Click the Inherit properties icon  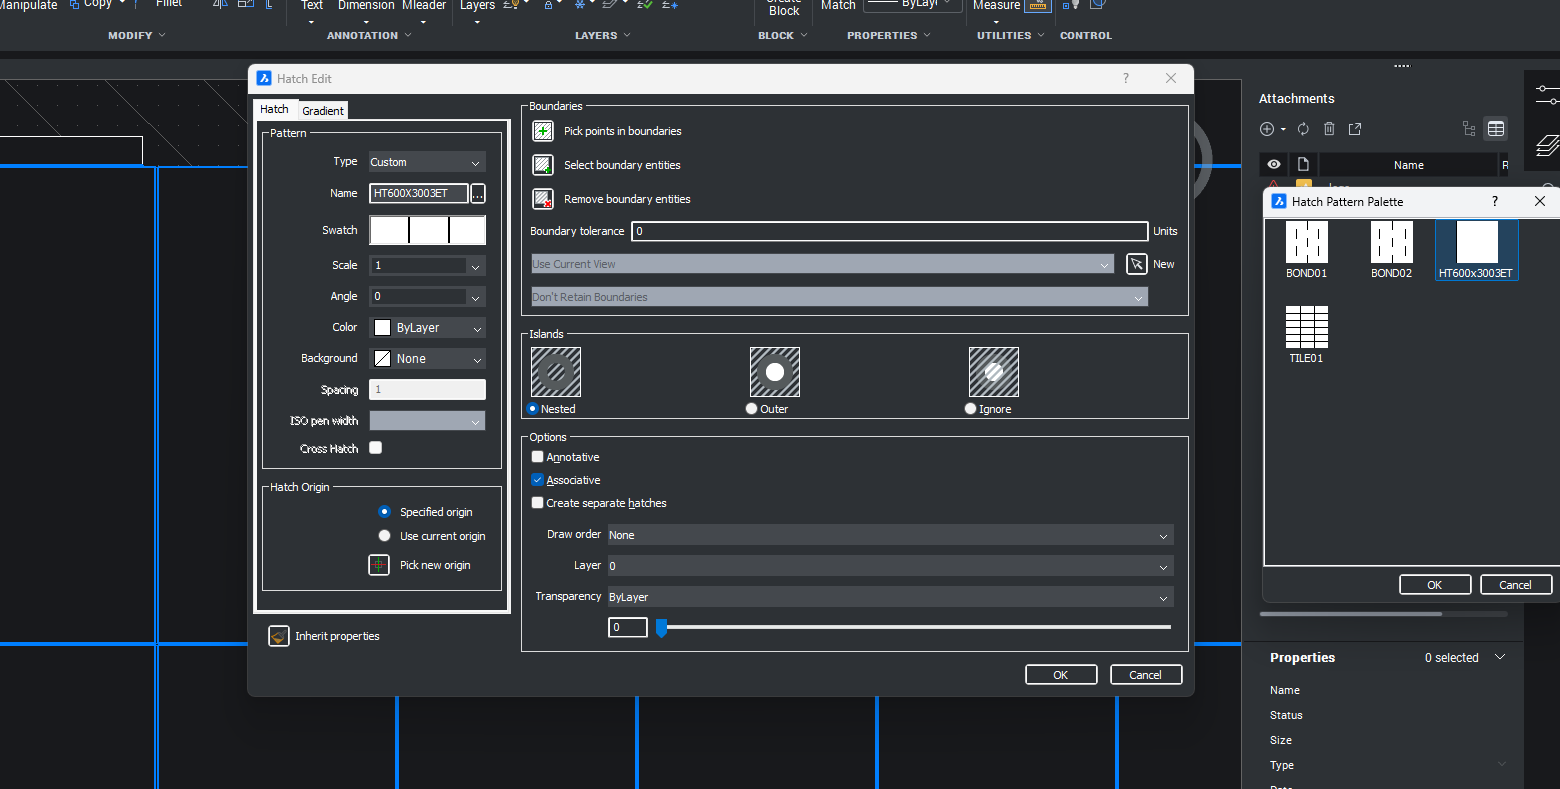(x=279, y=636)
